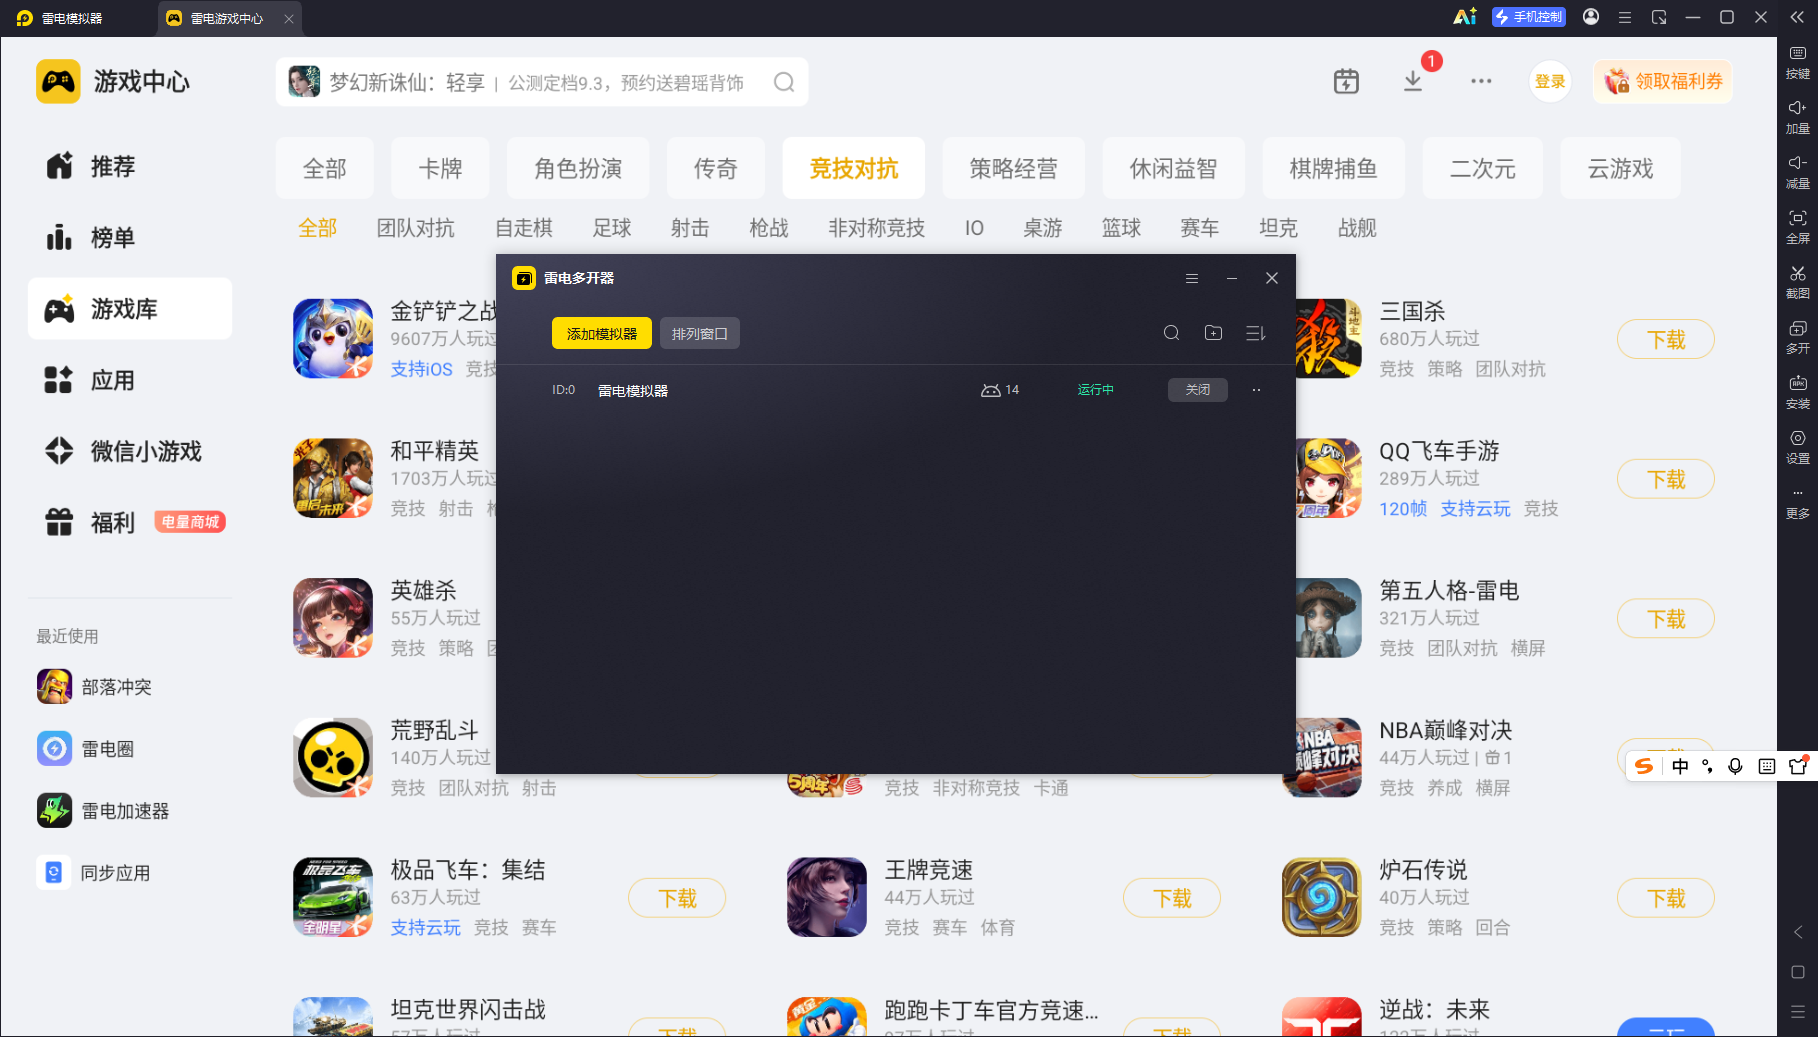Open the 按键 keymapping tool in right sidebar
Viewport: 1818px width, 1037px height.
(x=1797, y=61)
